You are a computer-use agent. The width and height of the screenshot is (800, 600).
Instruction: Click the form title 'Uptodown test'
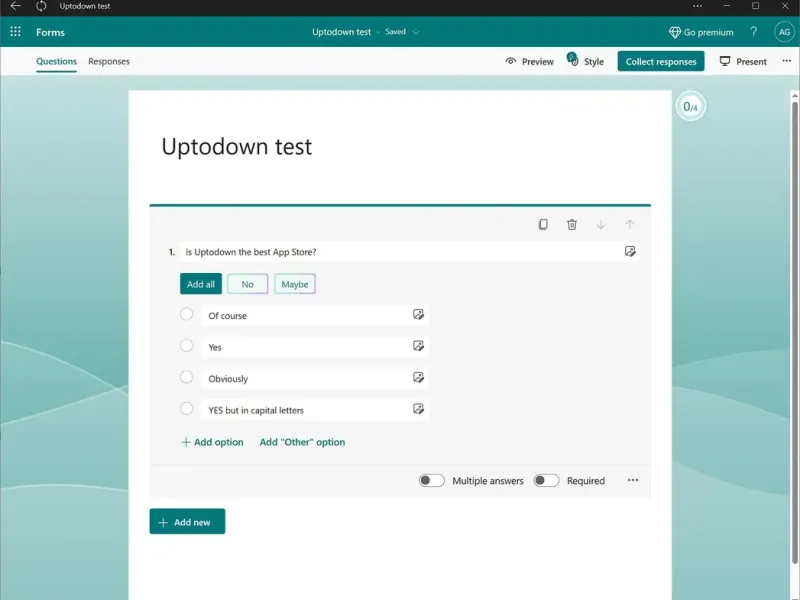coord(237,146)
